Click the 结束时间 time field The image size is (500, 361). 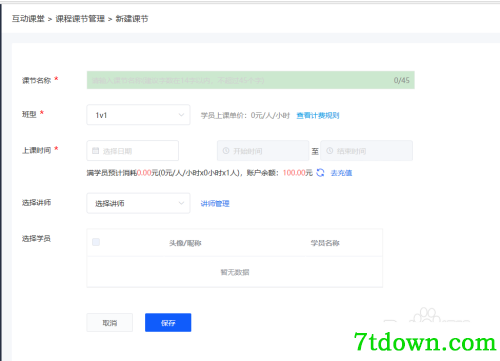coord(367,151)
